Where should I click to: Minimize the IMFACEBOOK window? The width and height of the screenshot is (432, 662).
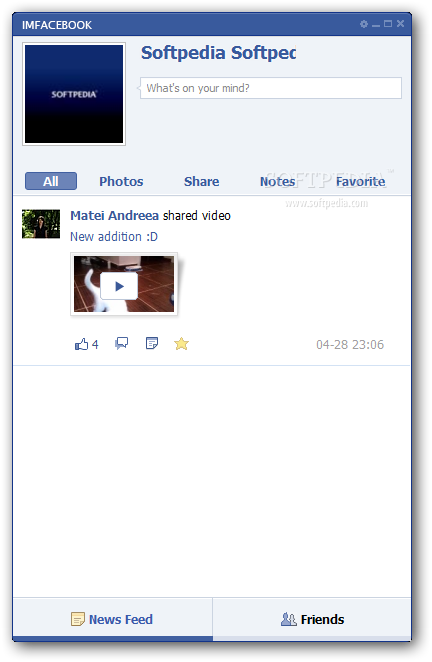tap(376, 24)
